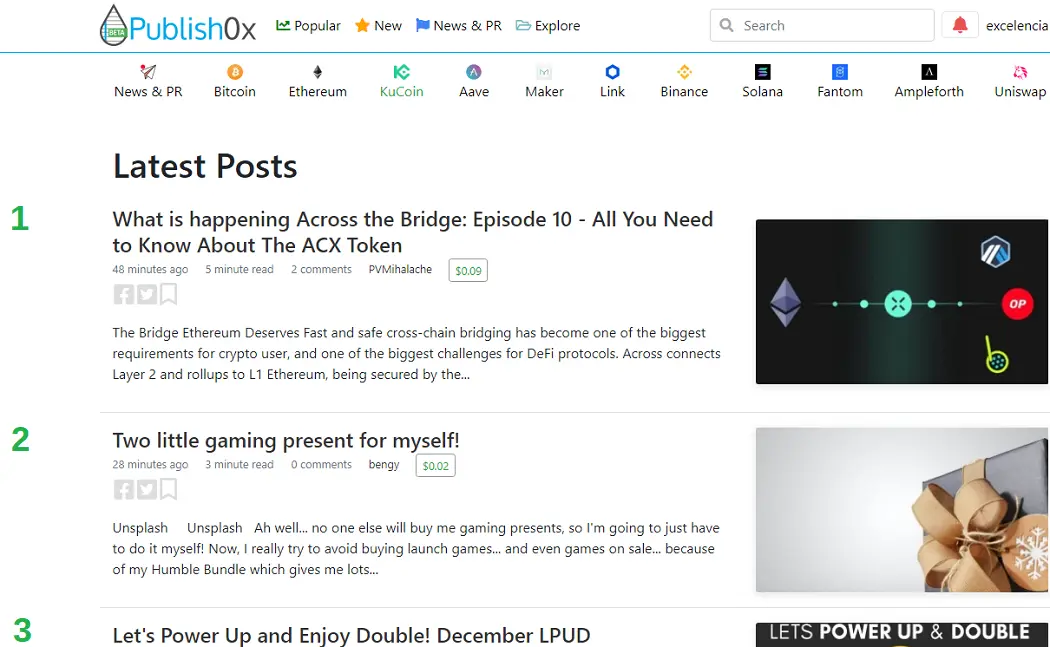Viewport: 1050px width, 647px height.
Task: Open the Aave category label
Action: [x=473, y=92]
